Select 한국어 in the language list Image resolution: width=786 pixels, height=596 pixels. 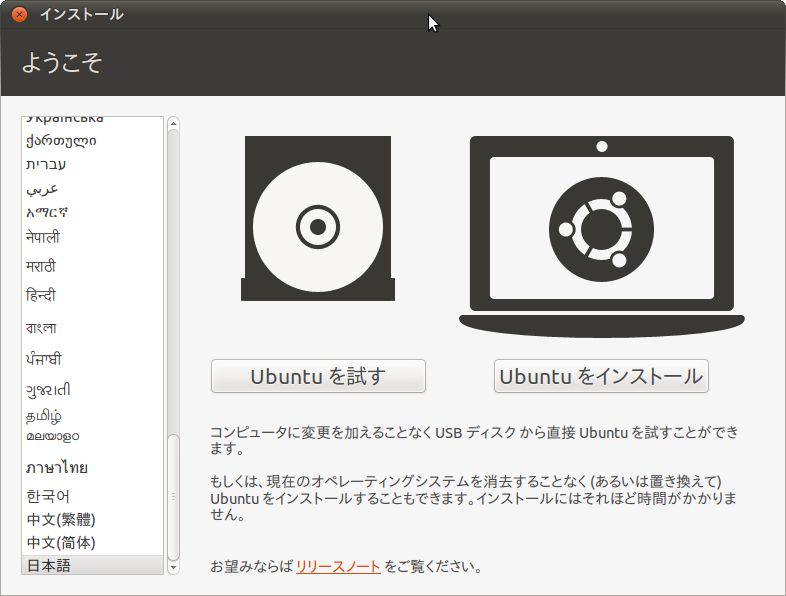[x=92, y=496]
